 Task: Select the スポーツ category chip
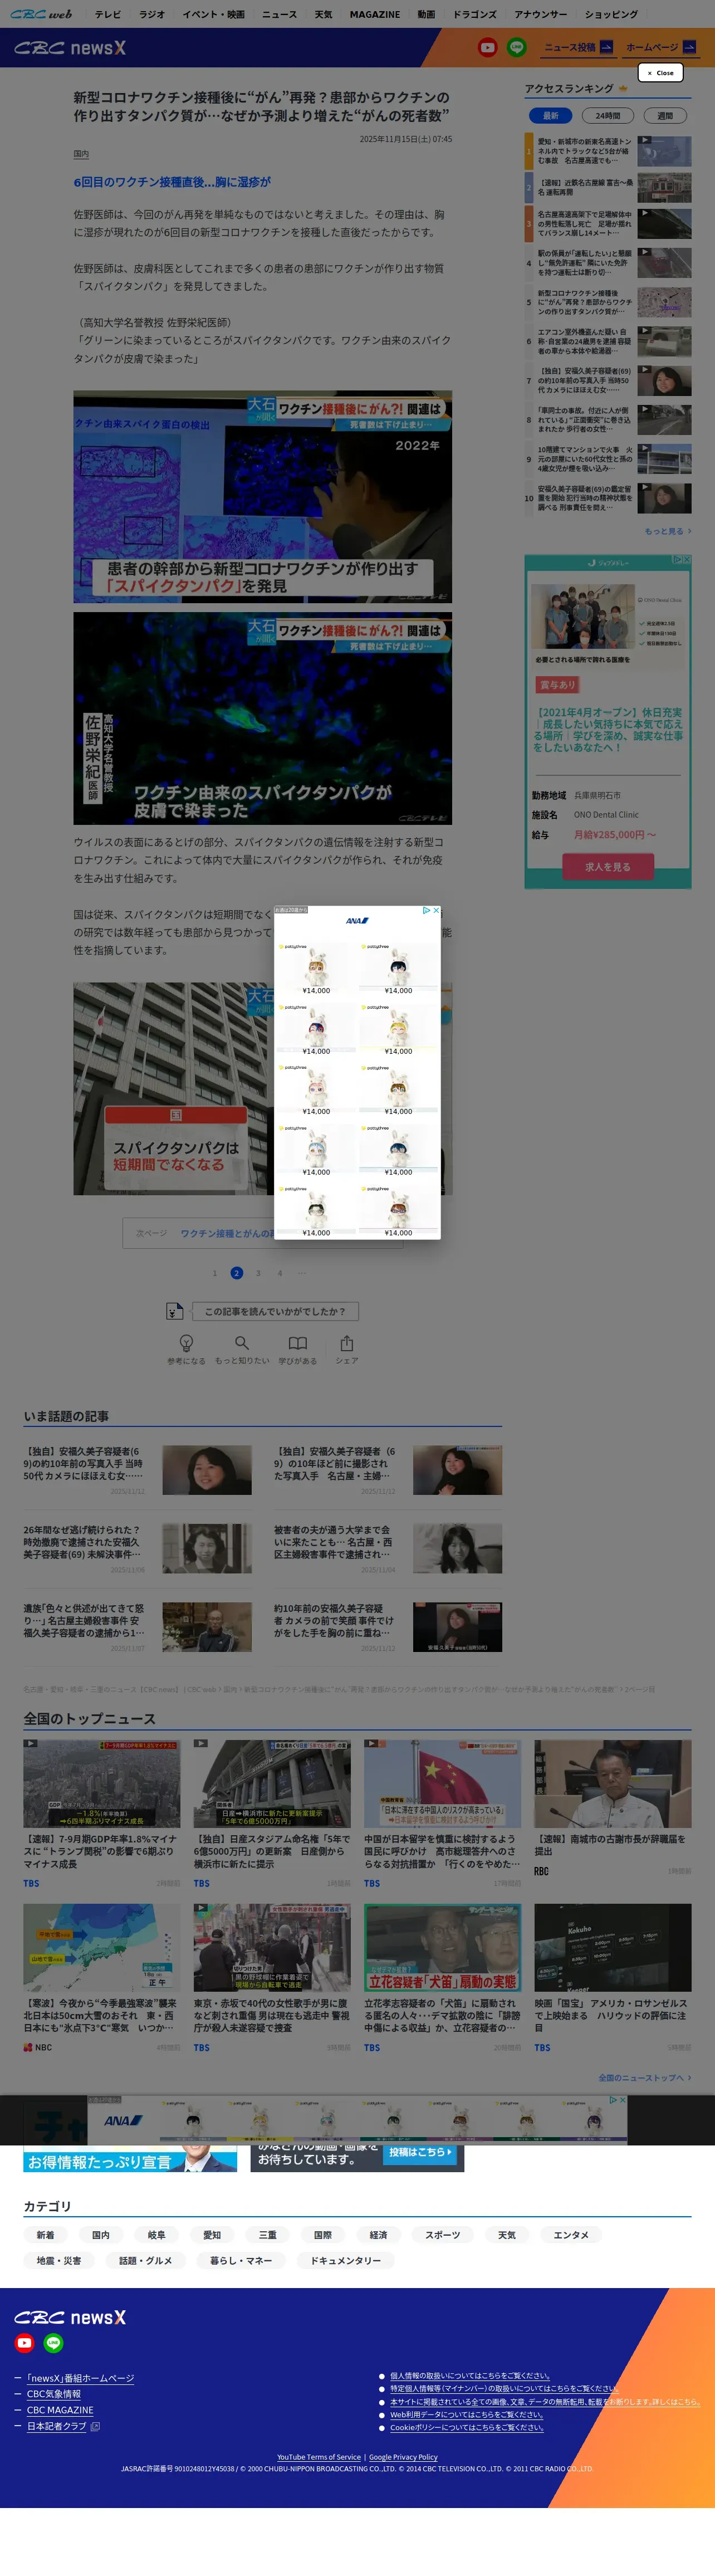(x=442, y=2235)
